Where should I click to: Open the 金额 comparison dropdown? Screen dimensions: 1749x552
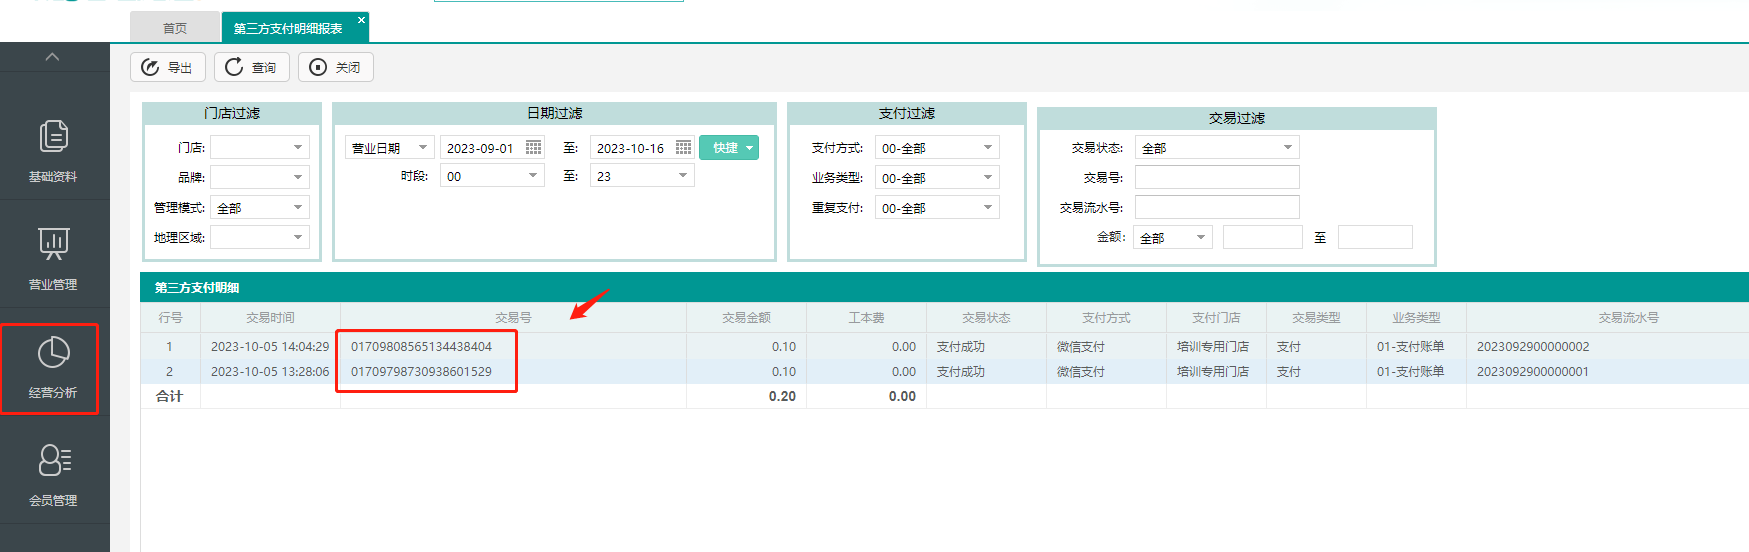pos(1173,237)
